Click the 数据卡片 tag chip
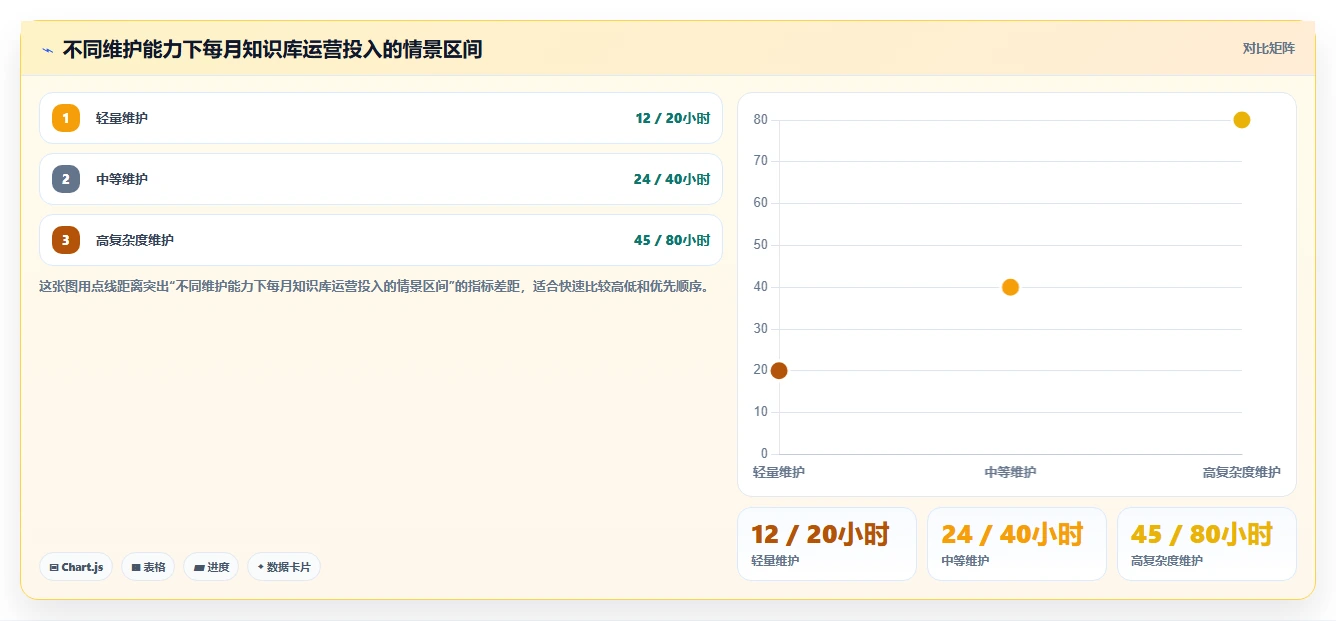1336x621 pixels. click(284, 567)
